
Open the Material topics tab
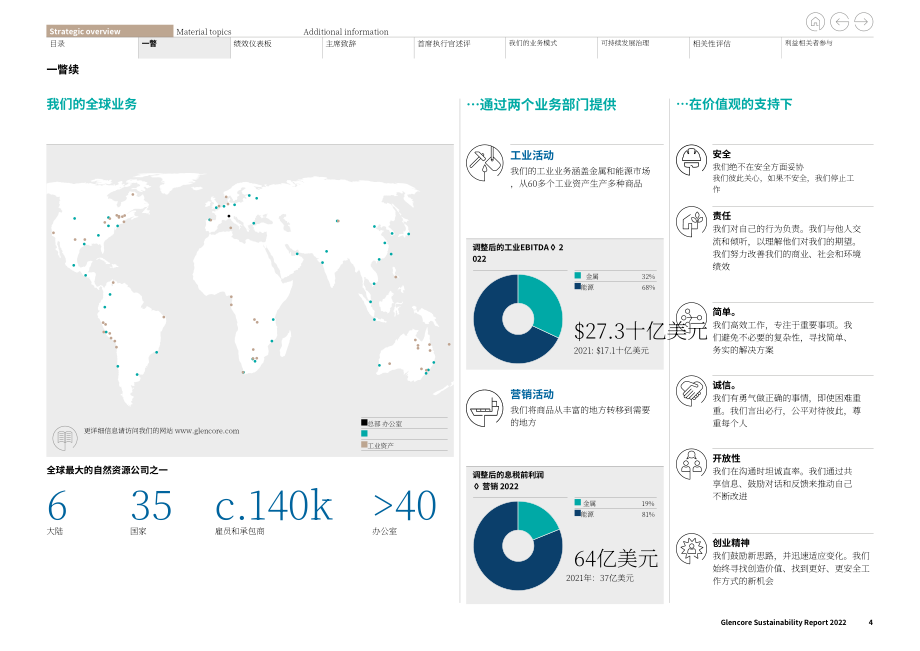pos(204,32)
